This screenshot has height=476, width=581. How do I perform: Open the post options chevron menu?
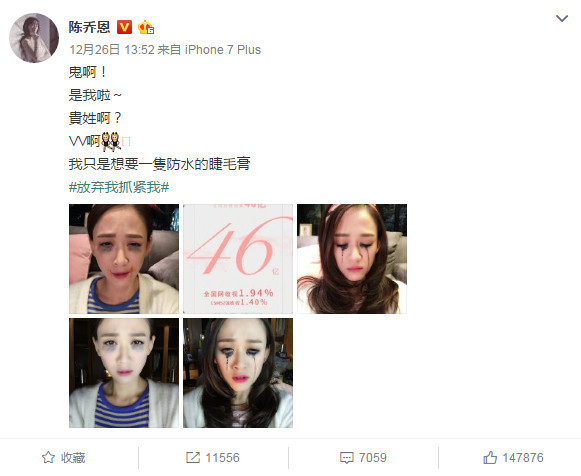(562, 19)
